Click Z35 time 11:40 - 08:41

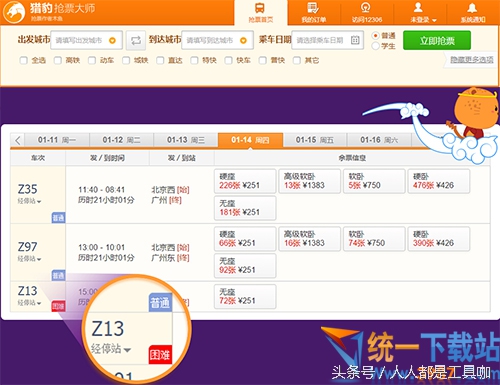click(101, 190)
